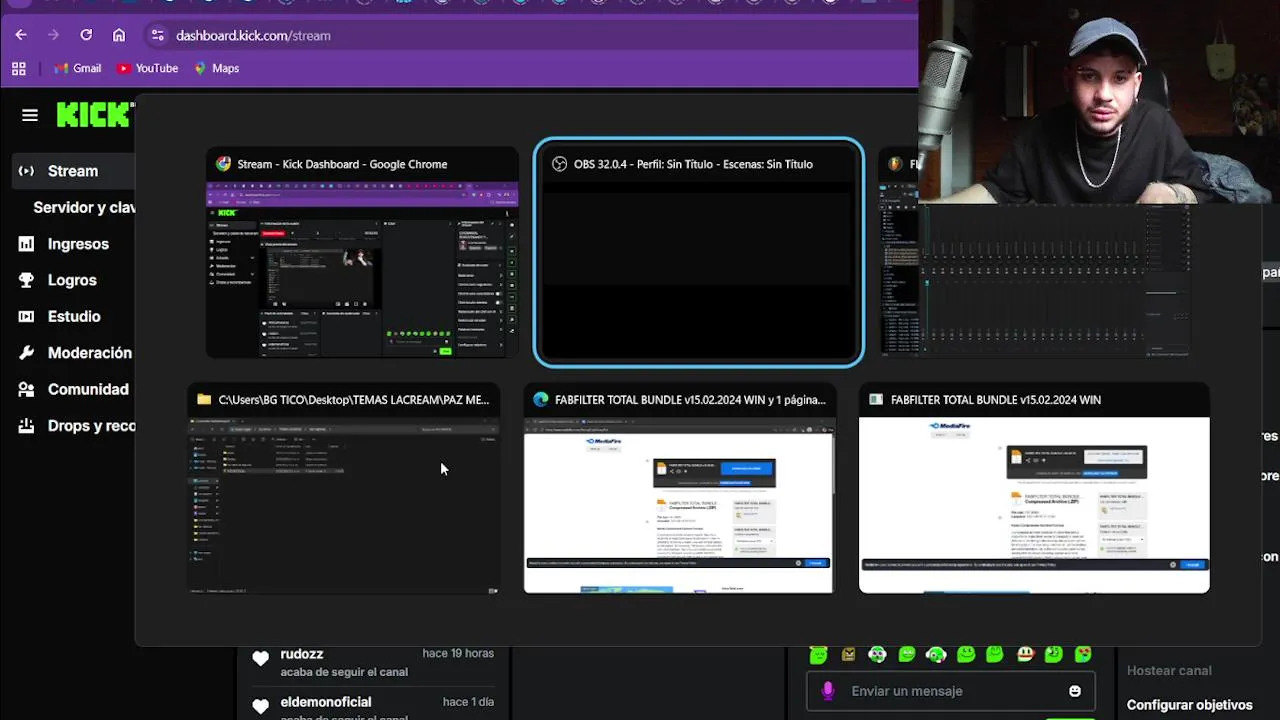Click the Comunidad people icon
The height and width of the screenshot is (720, 1280).
pos(27,389)
